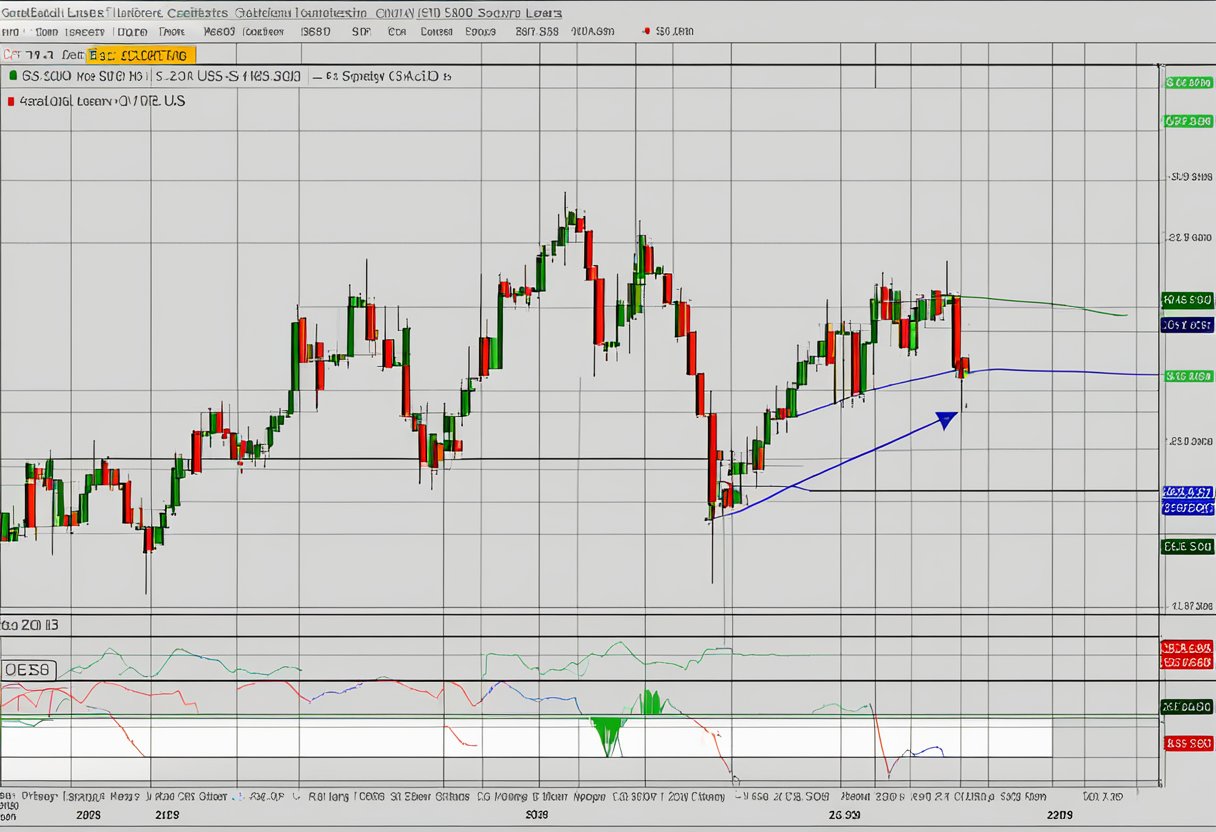1216x832 pixels.
Task: Expand the OE58 indicator label box
Action: (x=29, y=670)
